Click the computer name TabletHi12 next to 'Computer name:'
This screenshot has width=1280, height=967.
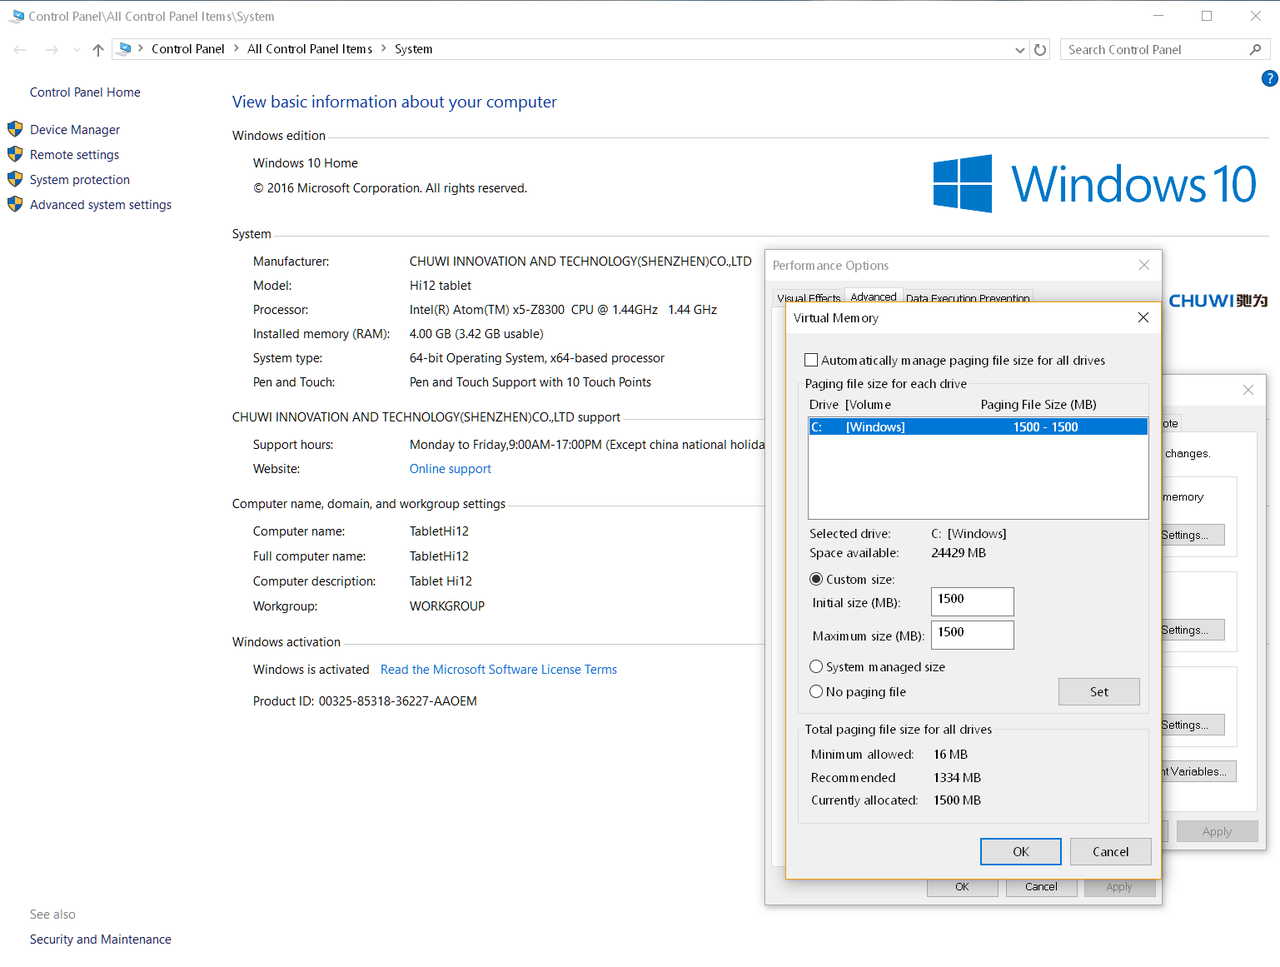point(439,531)
